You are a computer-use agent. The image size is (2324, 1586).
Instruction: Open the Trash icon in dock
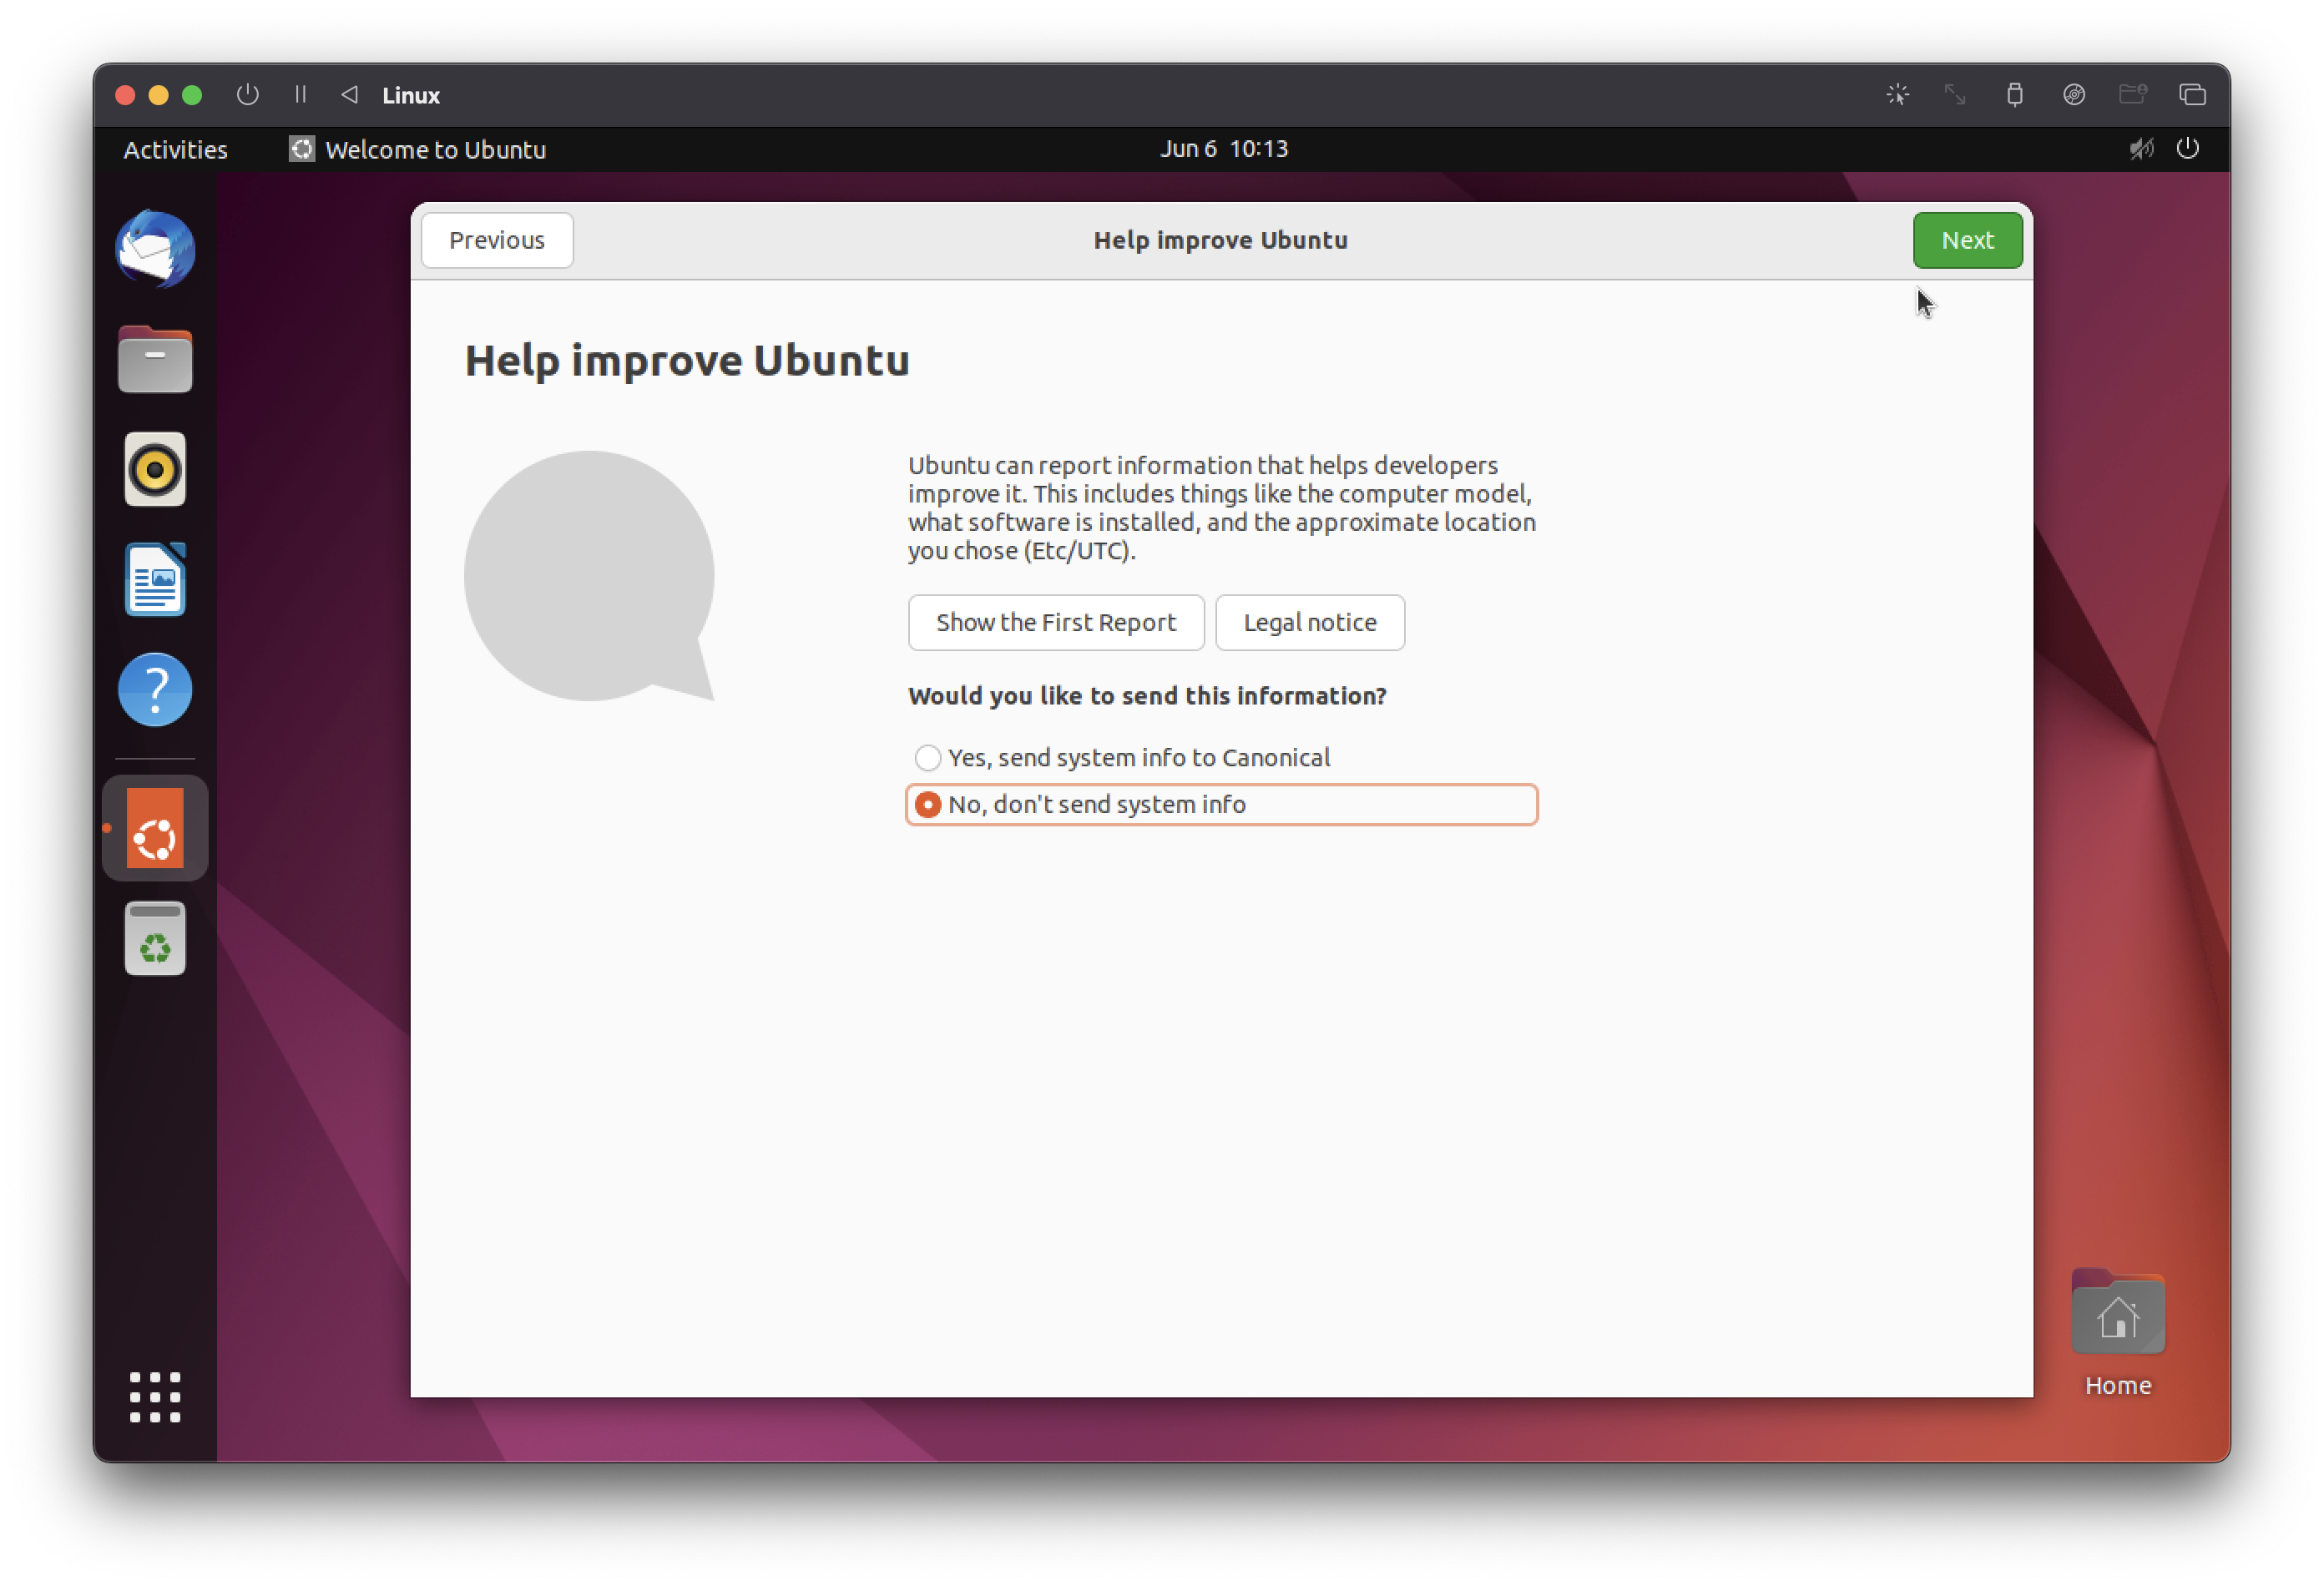pyautogui.click(x=155, y=939)
